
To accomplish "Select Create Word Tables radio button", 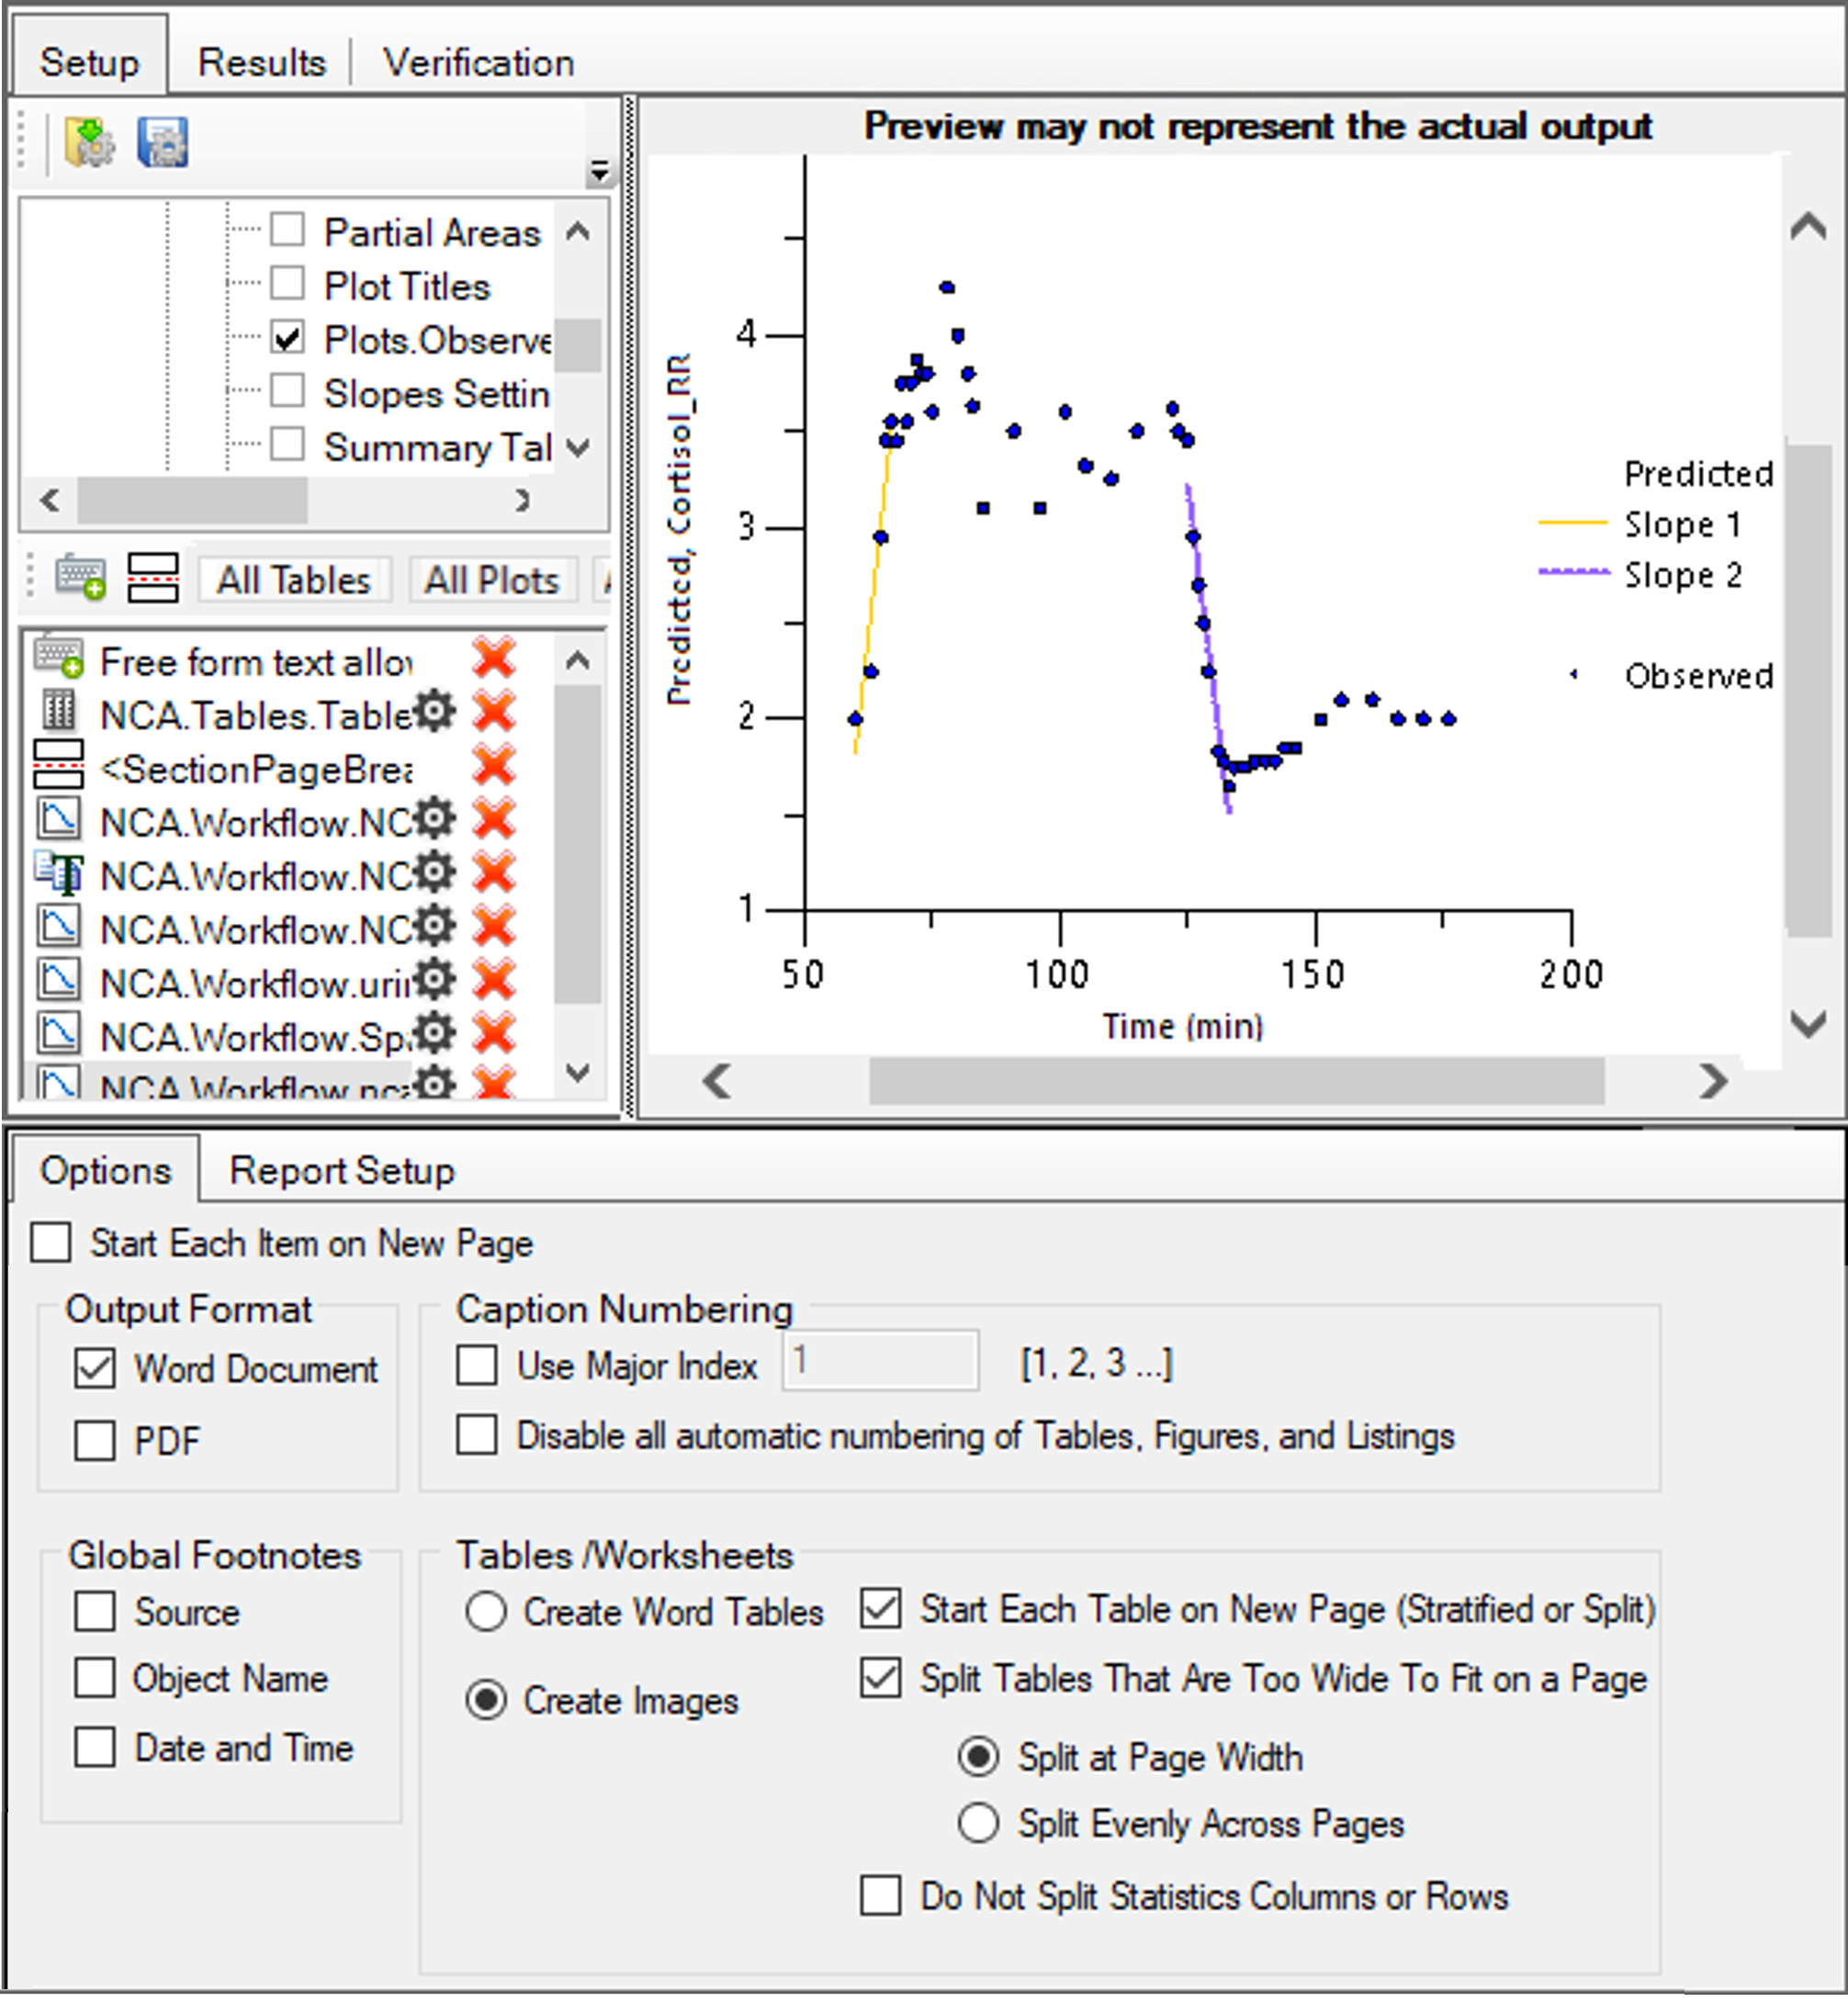I will 486,1611.
